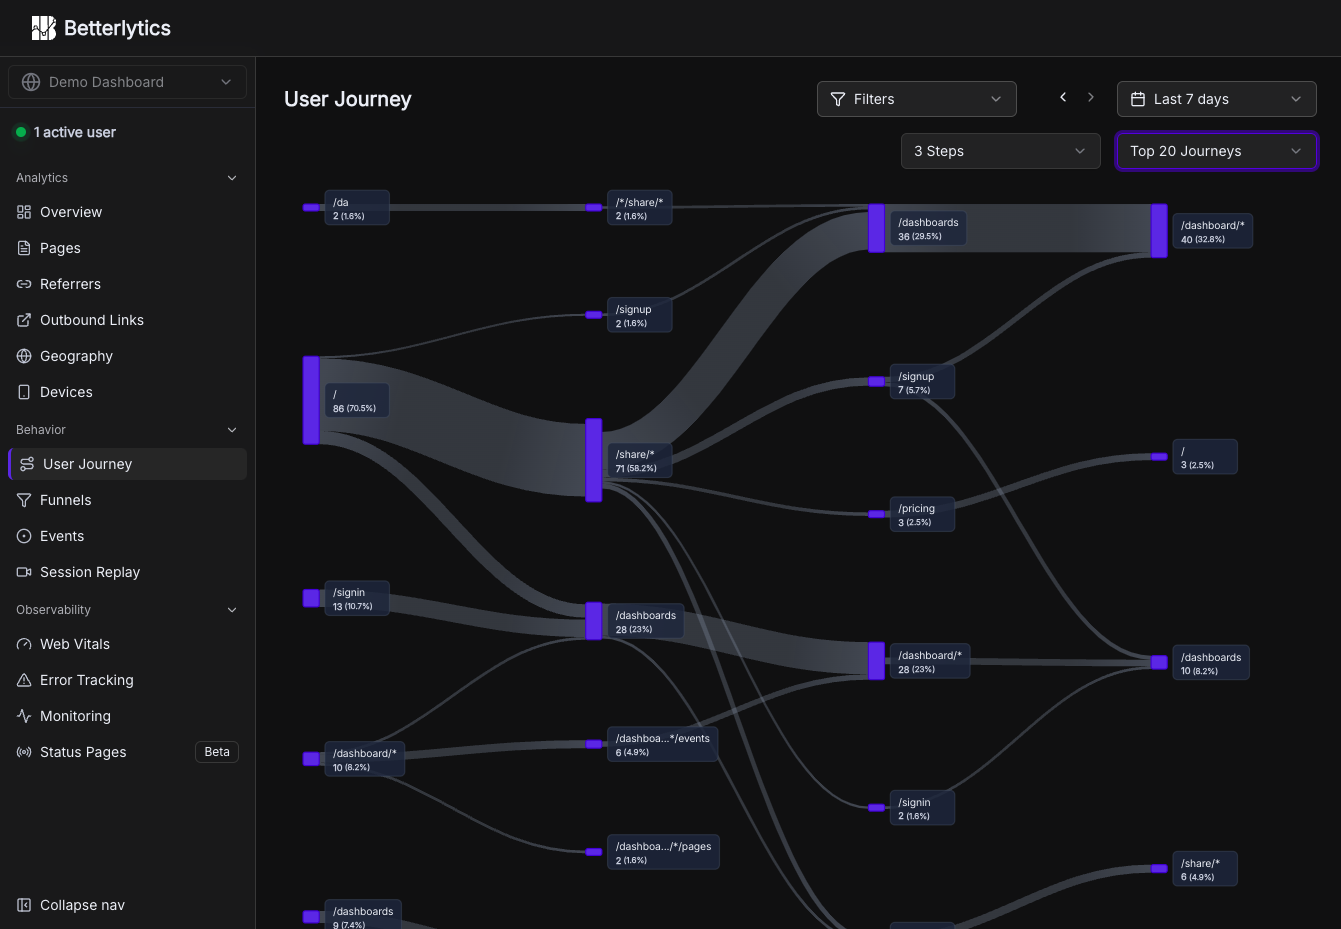Click the purple bar of the "/share/* 71" node
The image size is (1341, 929).
coord(594,460)
